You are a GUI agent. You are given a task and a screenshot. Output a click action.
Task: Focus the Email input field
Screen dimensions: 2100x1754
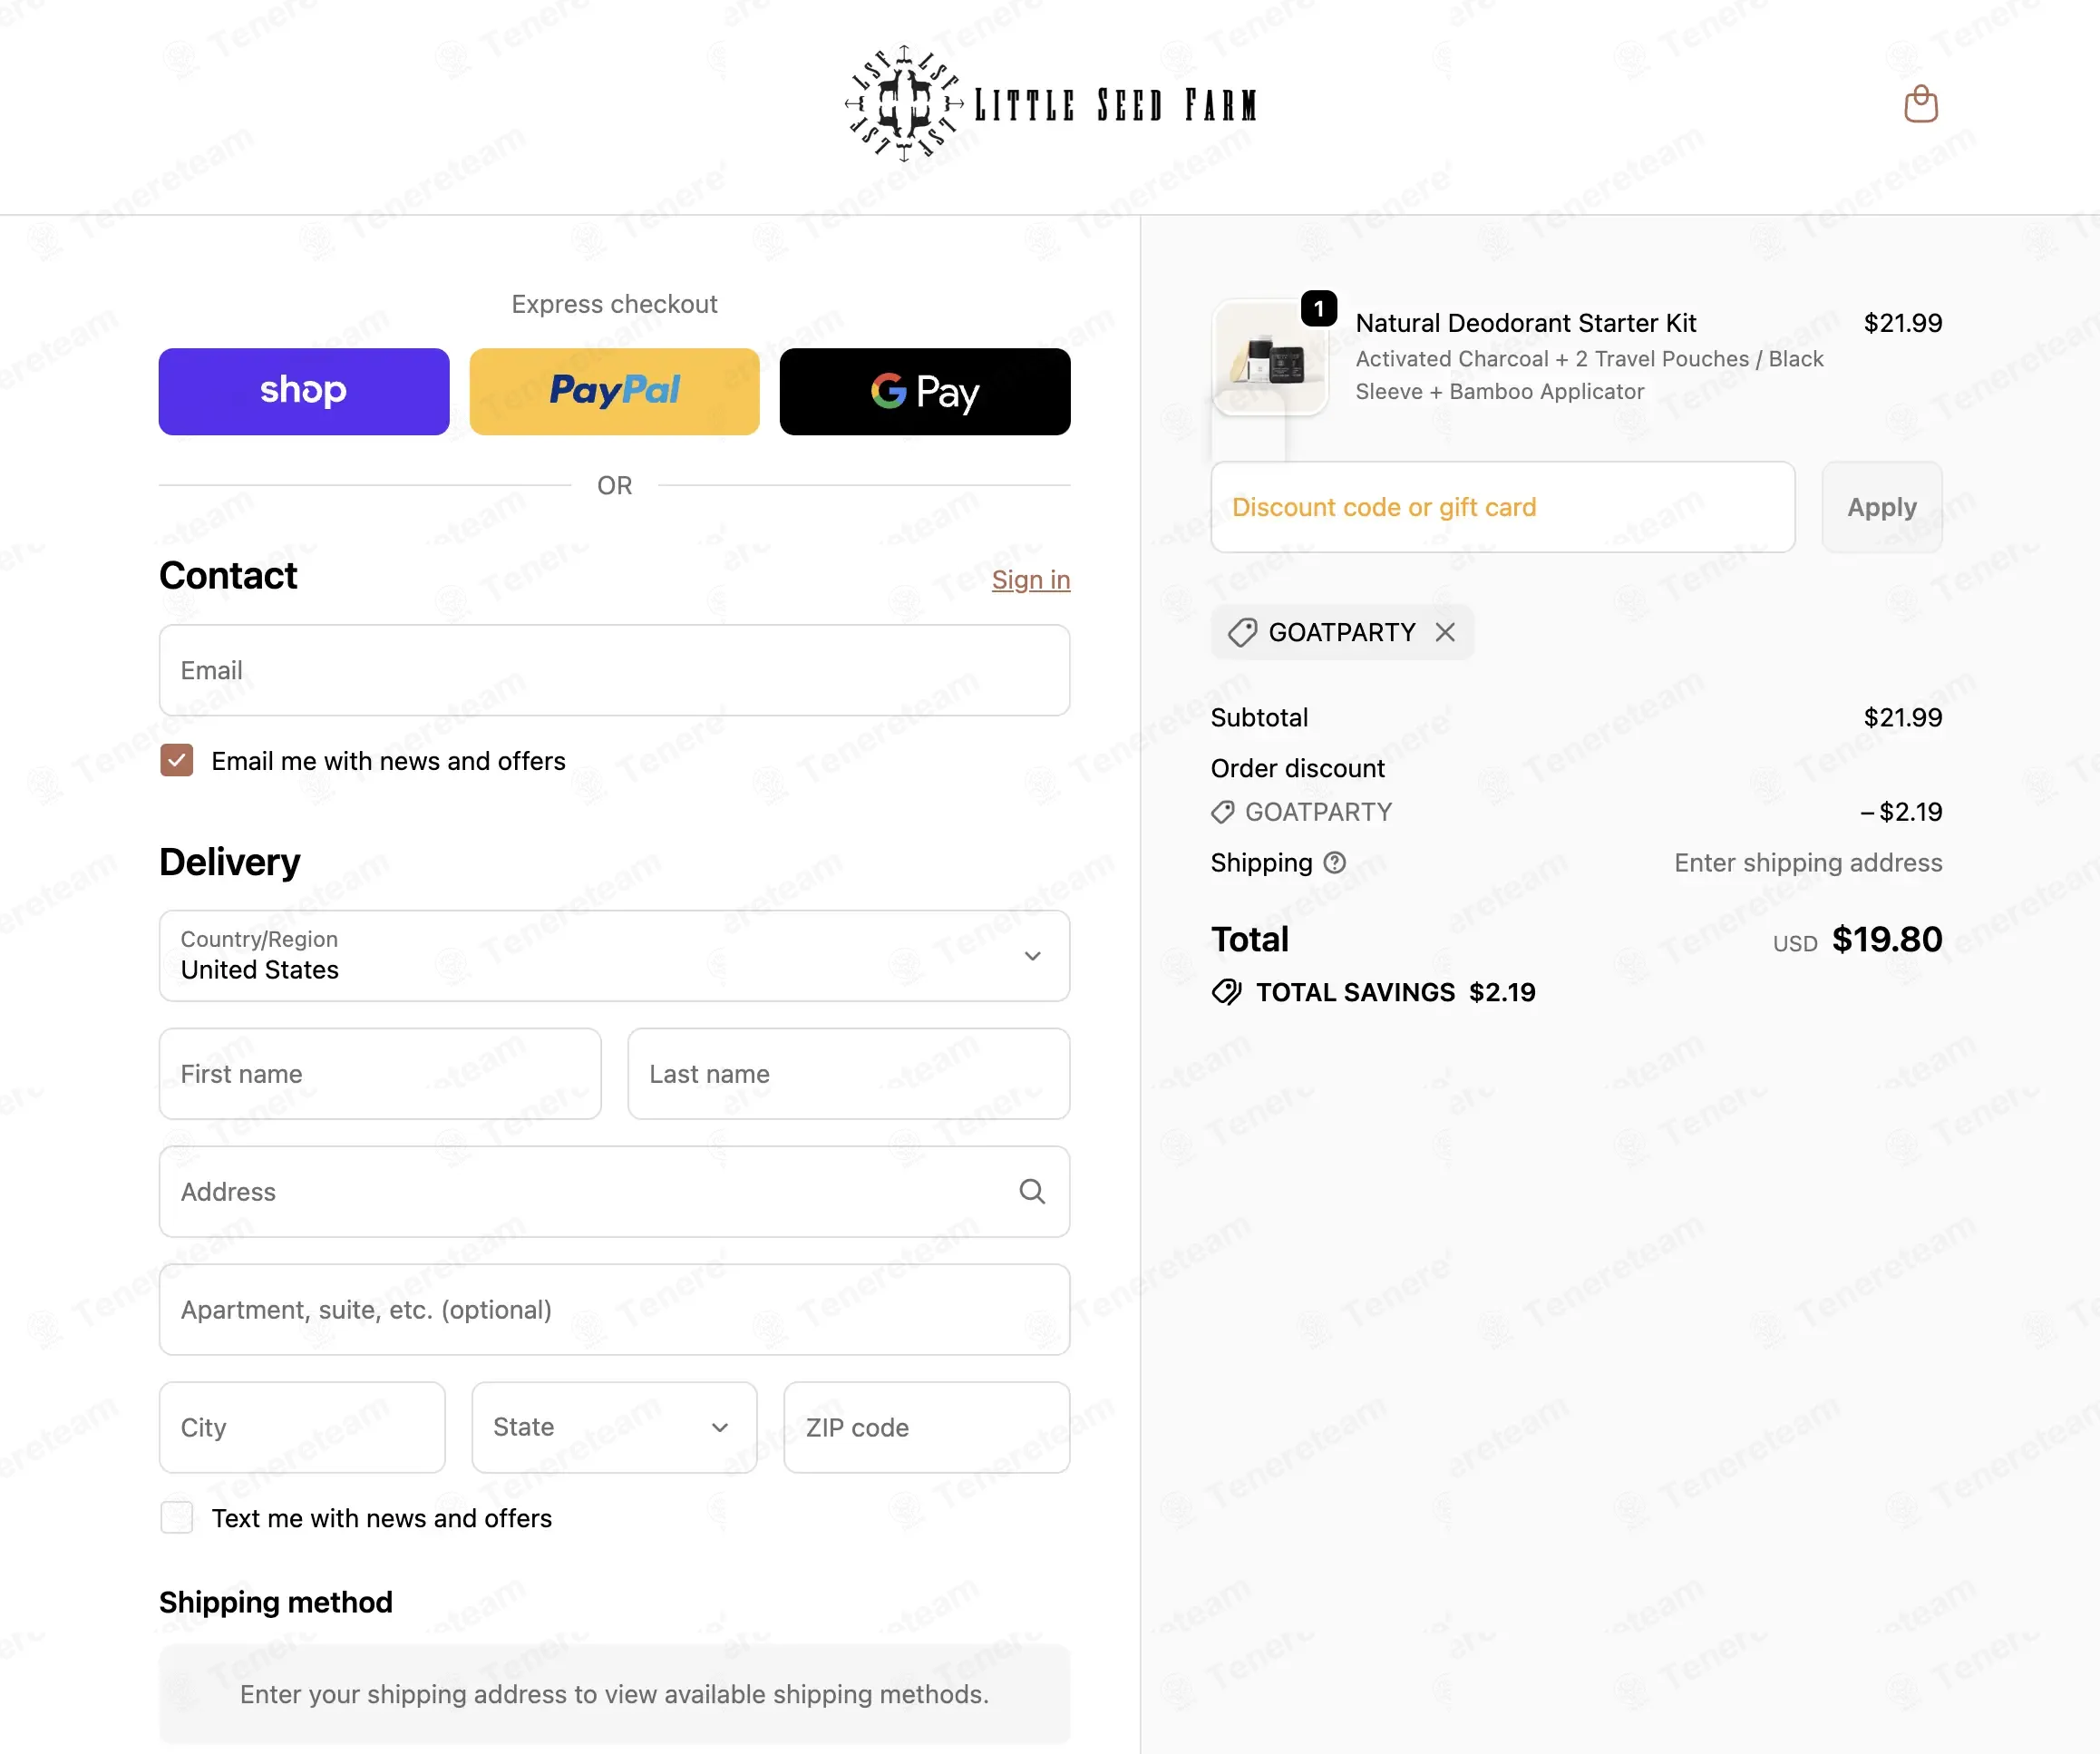point(614,670)
